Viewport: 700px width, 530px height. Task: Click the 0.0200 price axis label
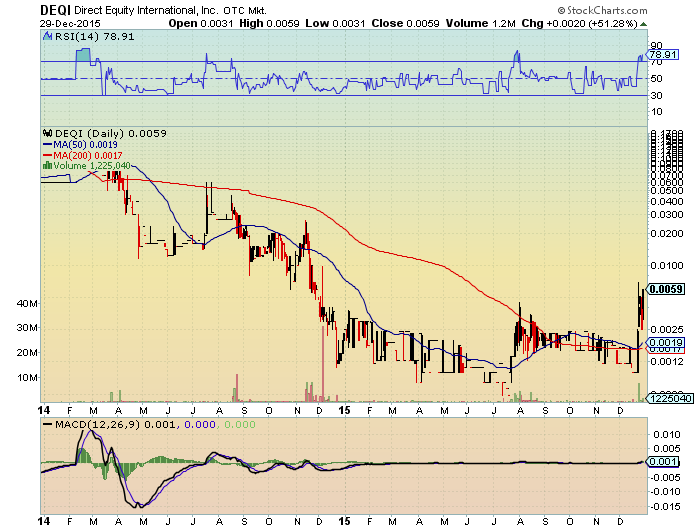point(667,234)
